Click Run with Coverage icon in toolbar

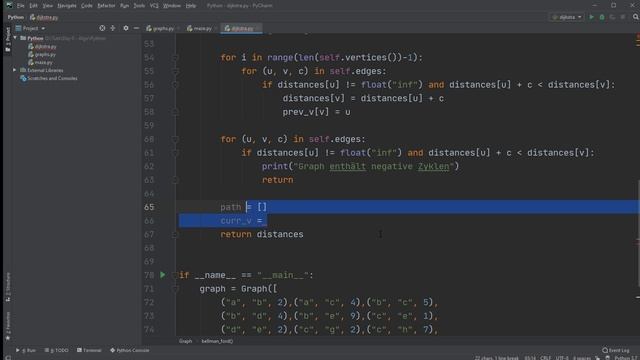click(612, 17)
